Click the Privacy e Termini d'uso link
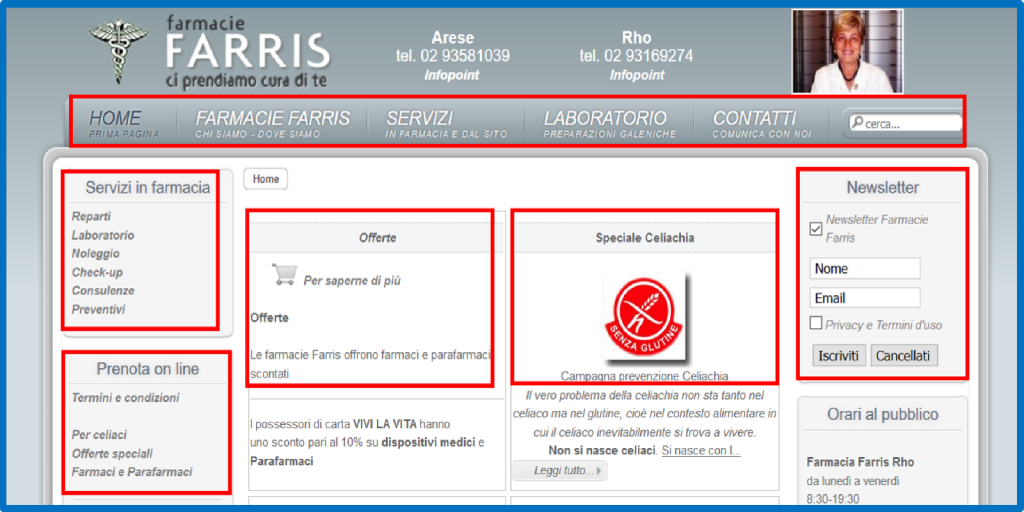Screen dimensions: 1024x512 point(884,325)
